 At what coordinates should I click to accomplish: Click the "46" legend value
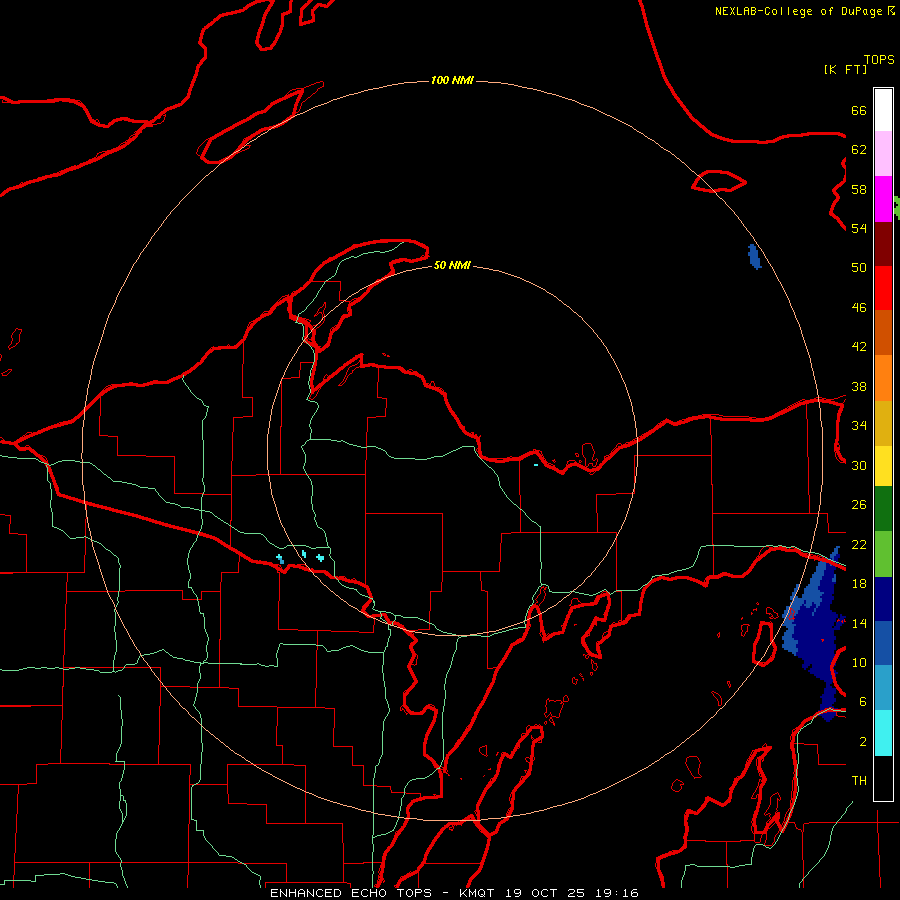coord(859,308)
